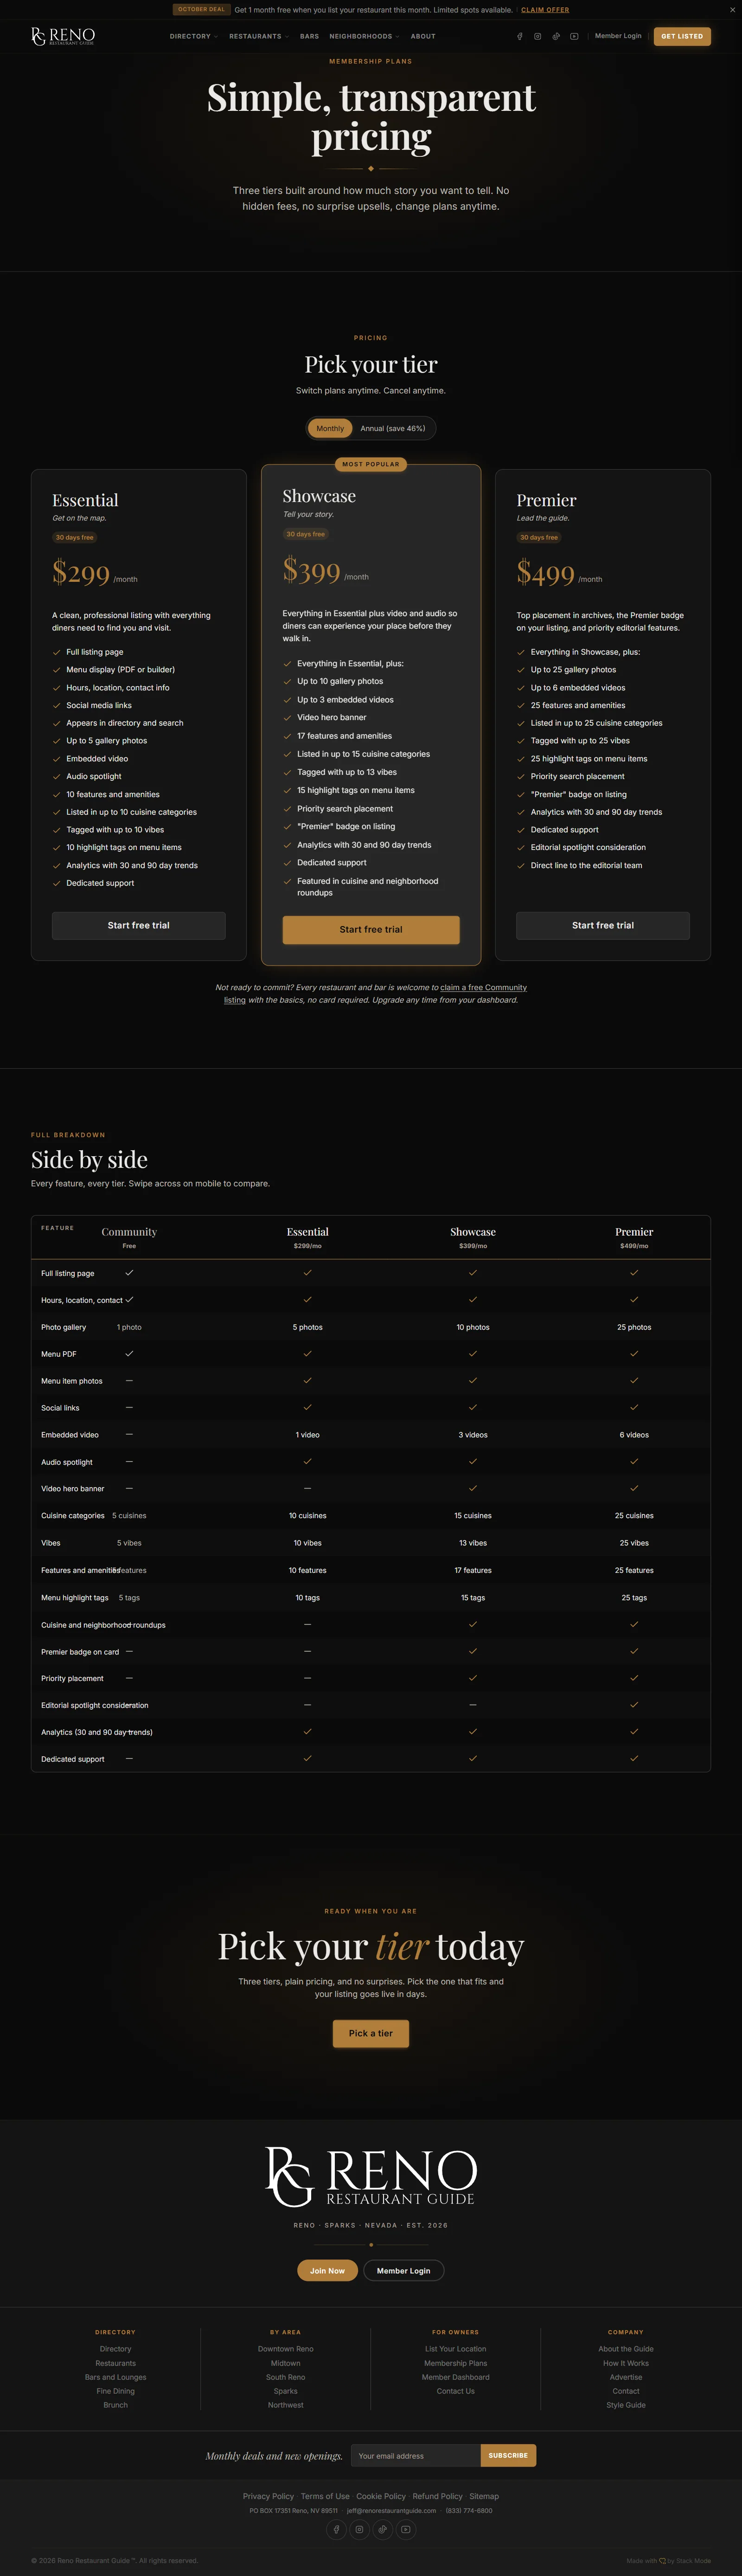Switch to Annual (save 46%) billing
Image resolution: width=742 pixels, height=2576 pixels.
tap(393, 428)
